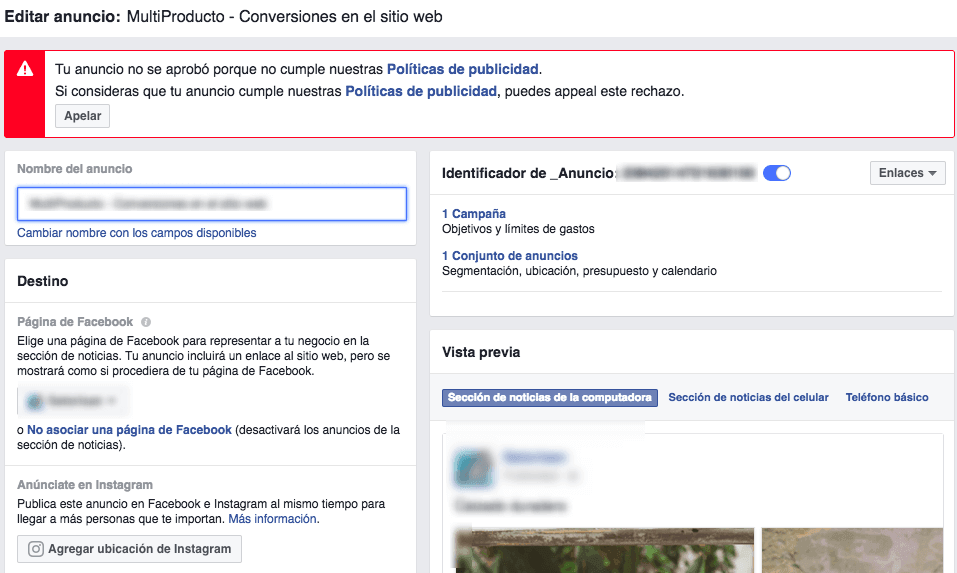Select Sección de noticias de la computadora tab
This screenshot has width=957, height=573.
click(549, 398)
